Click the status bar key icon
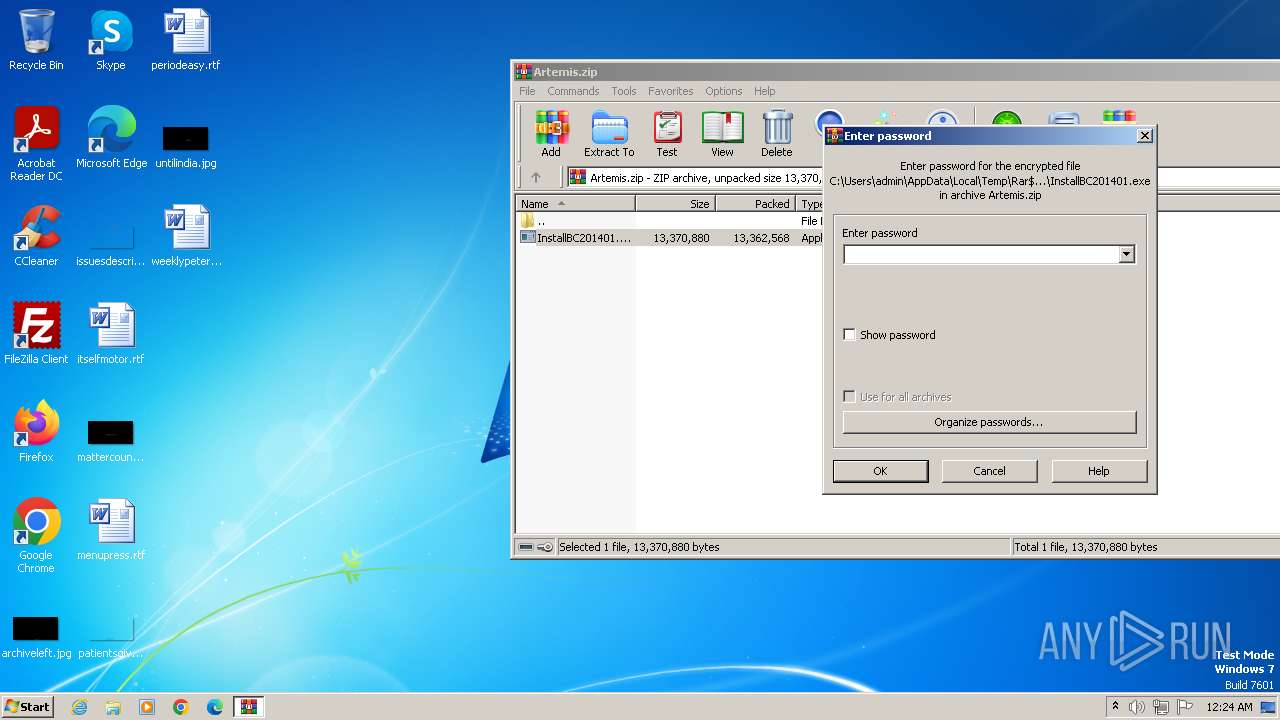The image size is (1280, 720). tap(545, 547)
